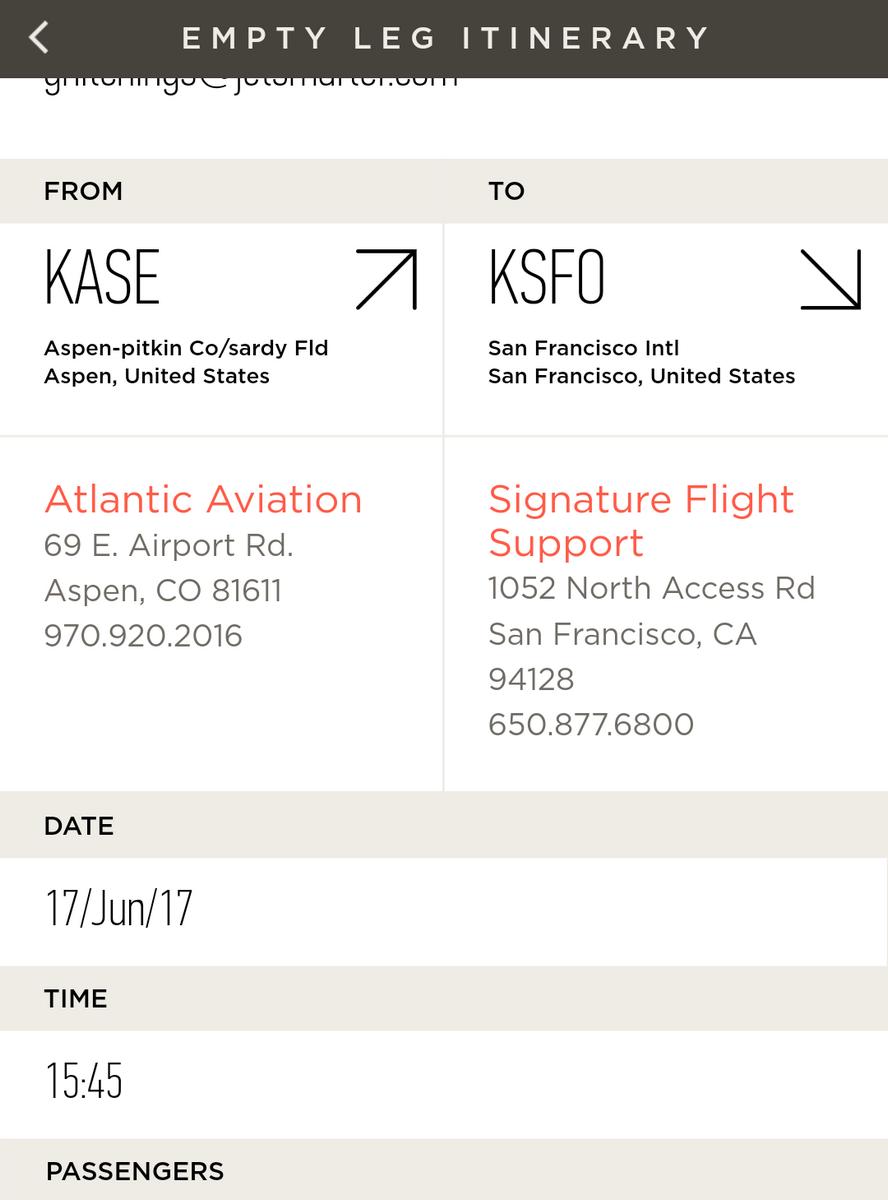Click the back arrow in the header
This screenshot has width=888, height=1200.
(37, 37)
